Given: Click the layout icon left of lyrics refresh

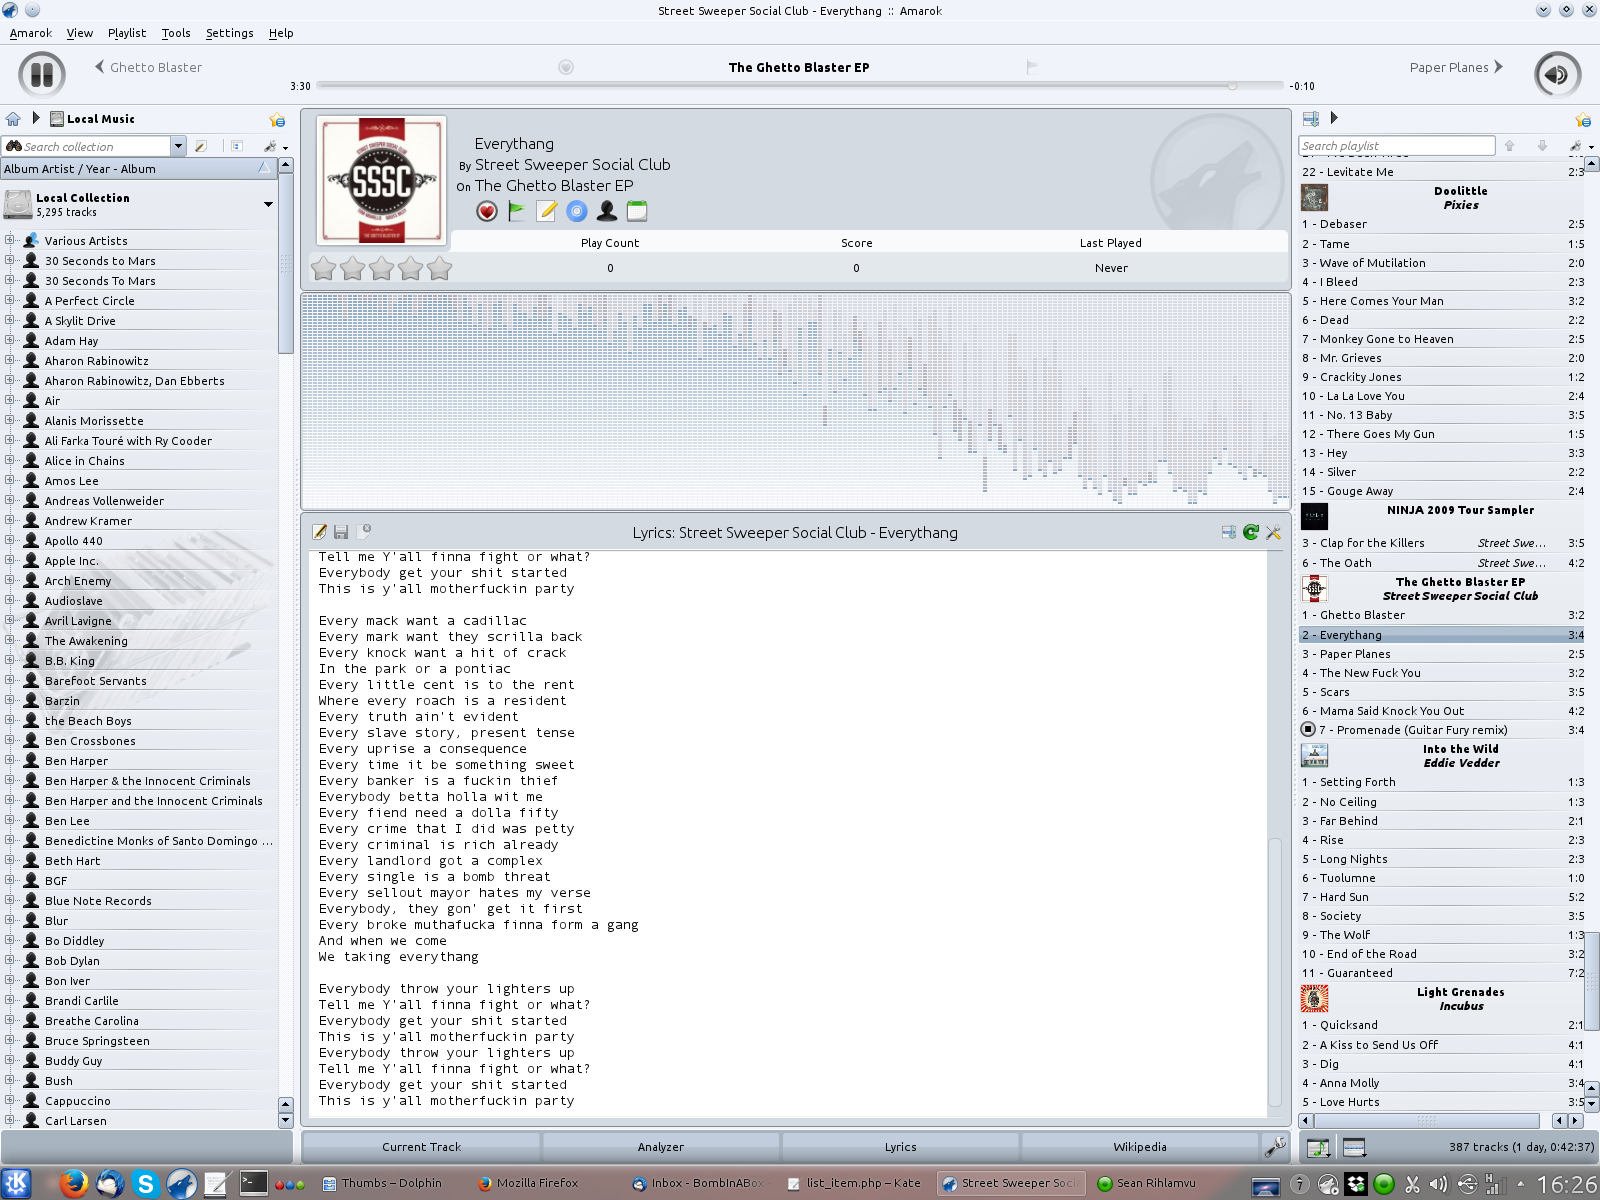Looking at the screenshot, I should 1229,532.
